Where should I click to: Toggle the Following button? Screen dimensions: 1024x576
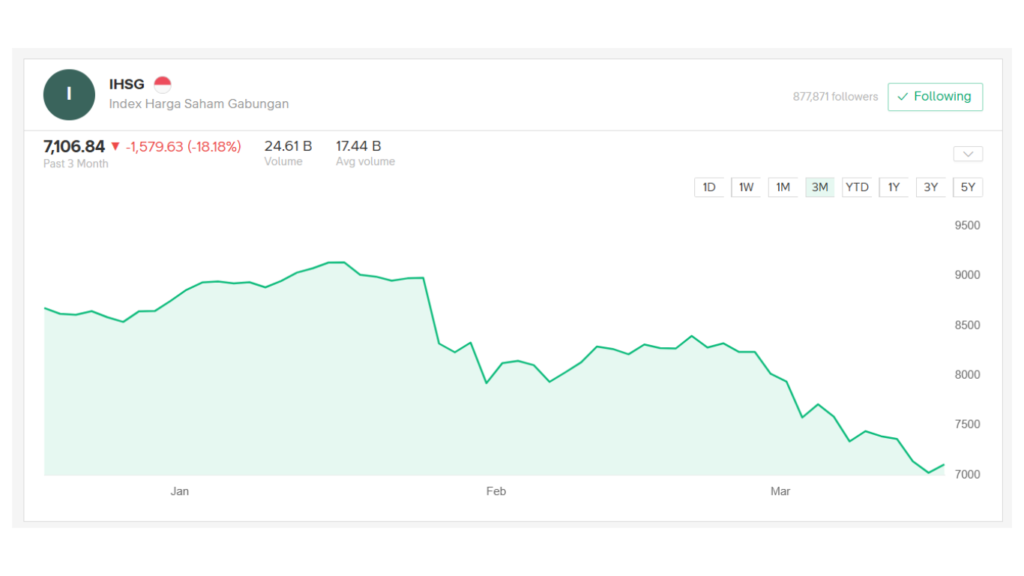pos(935,97)
